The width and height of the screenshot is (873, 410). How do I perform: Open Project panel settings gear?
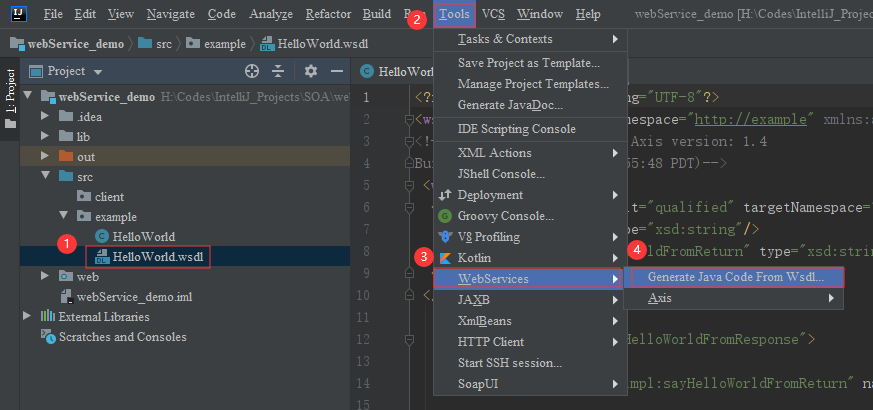(x=311, y=71)
